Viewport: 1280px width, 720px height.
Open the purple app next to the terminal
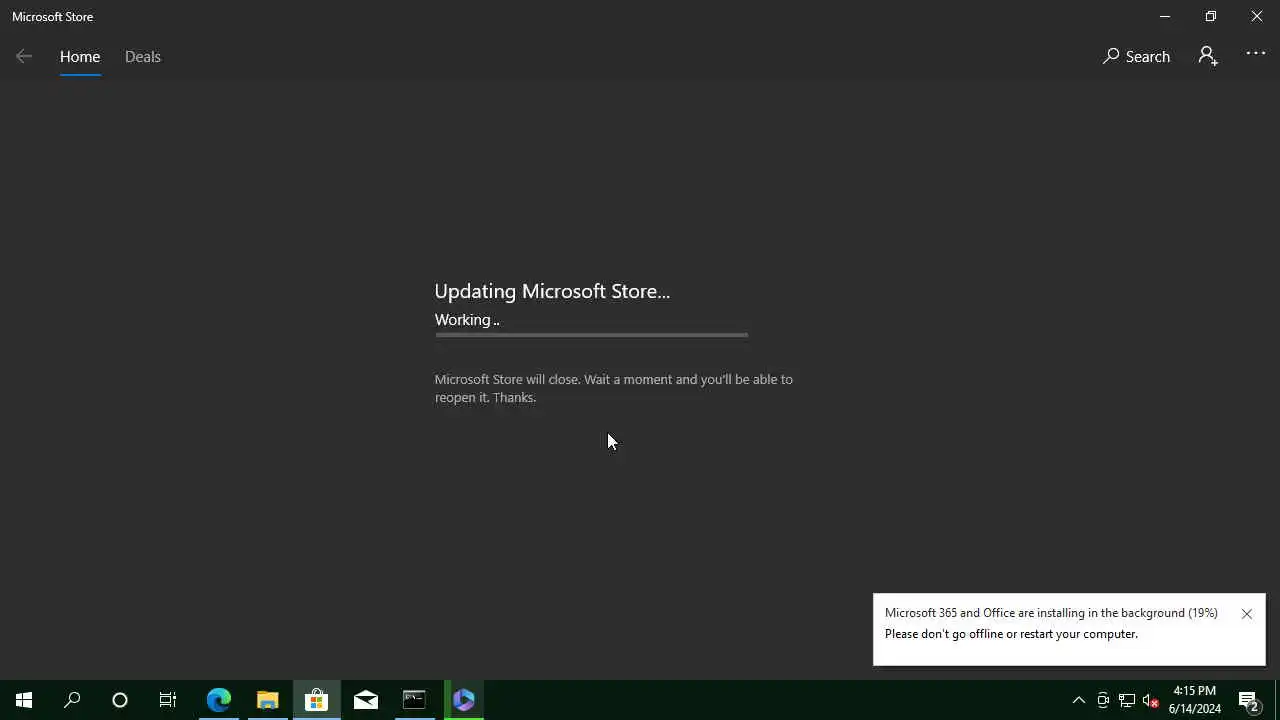coord(463,700)
